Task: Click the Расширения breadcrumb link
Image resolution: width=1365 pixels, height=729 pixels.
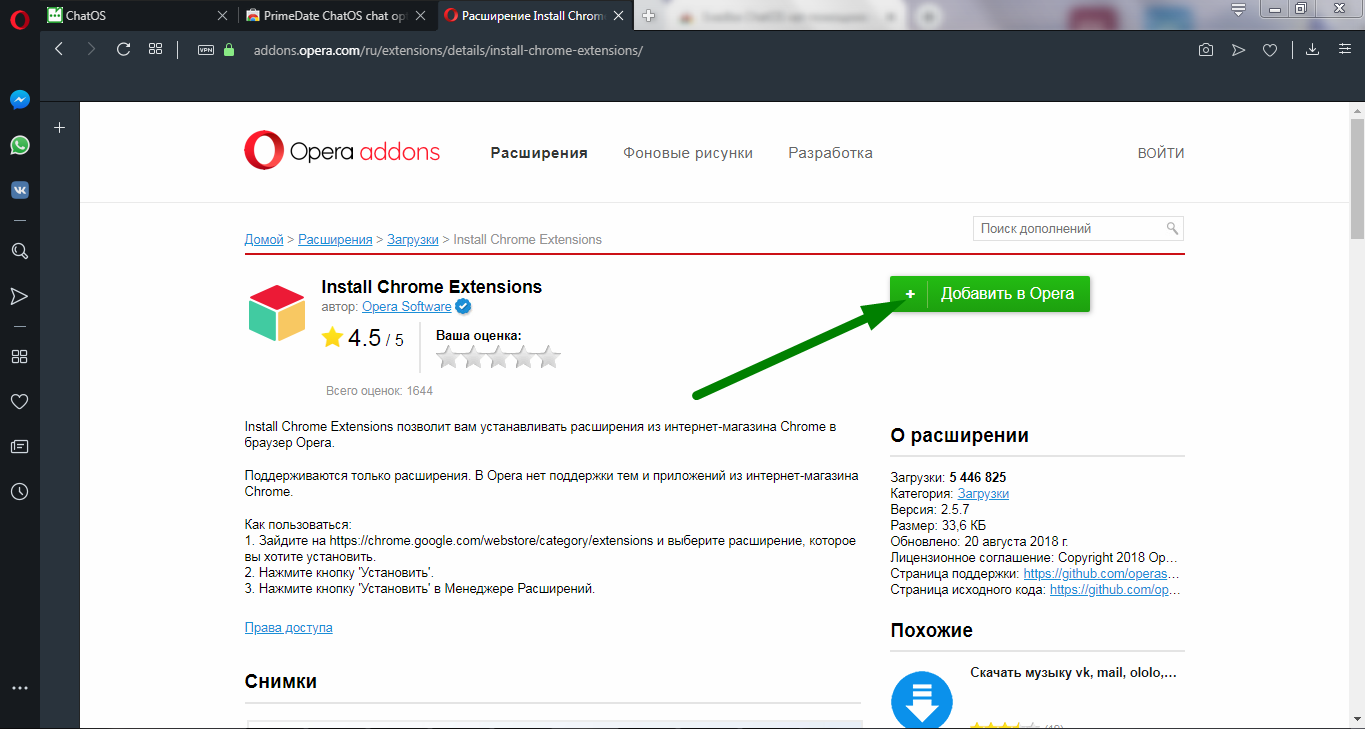Action: click(x=335, y=239)
